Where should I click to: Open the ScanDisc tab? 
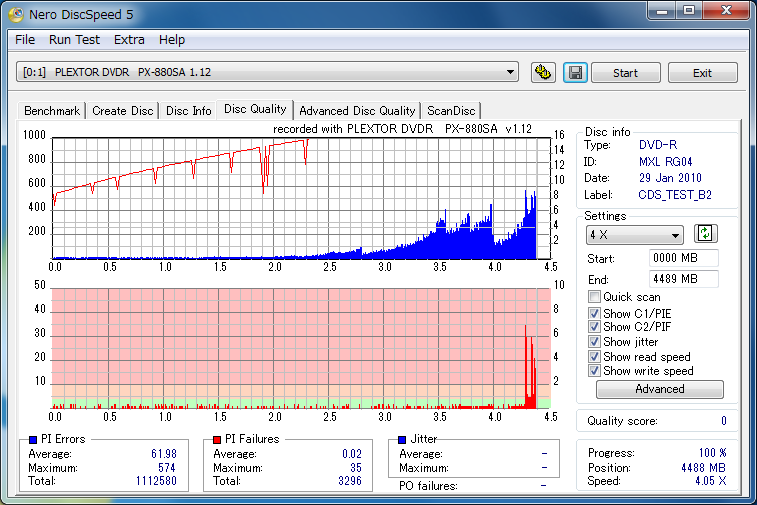[x=451, y=111]
